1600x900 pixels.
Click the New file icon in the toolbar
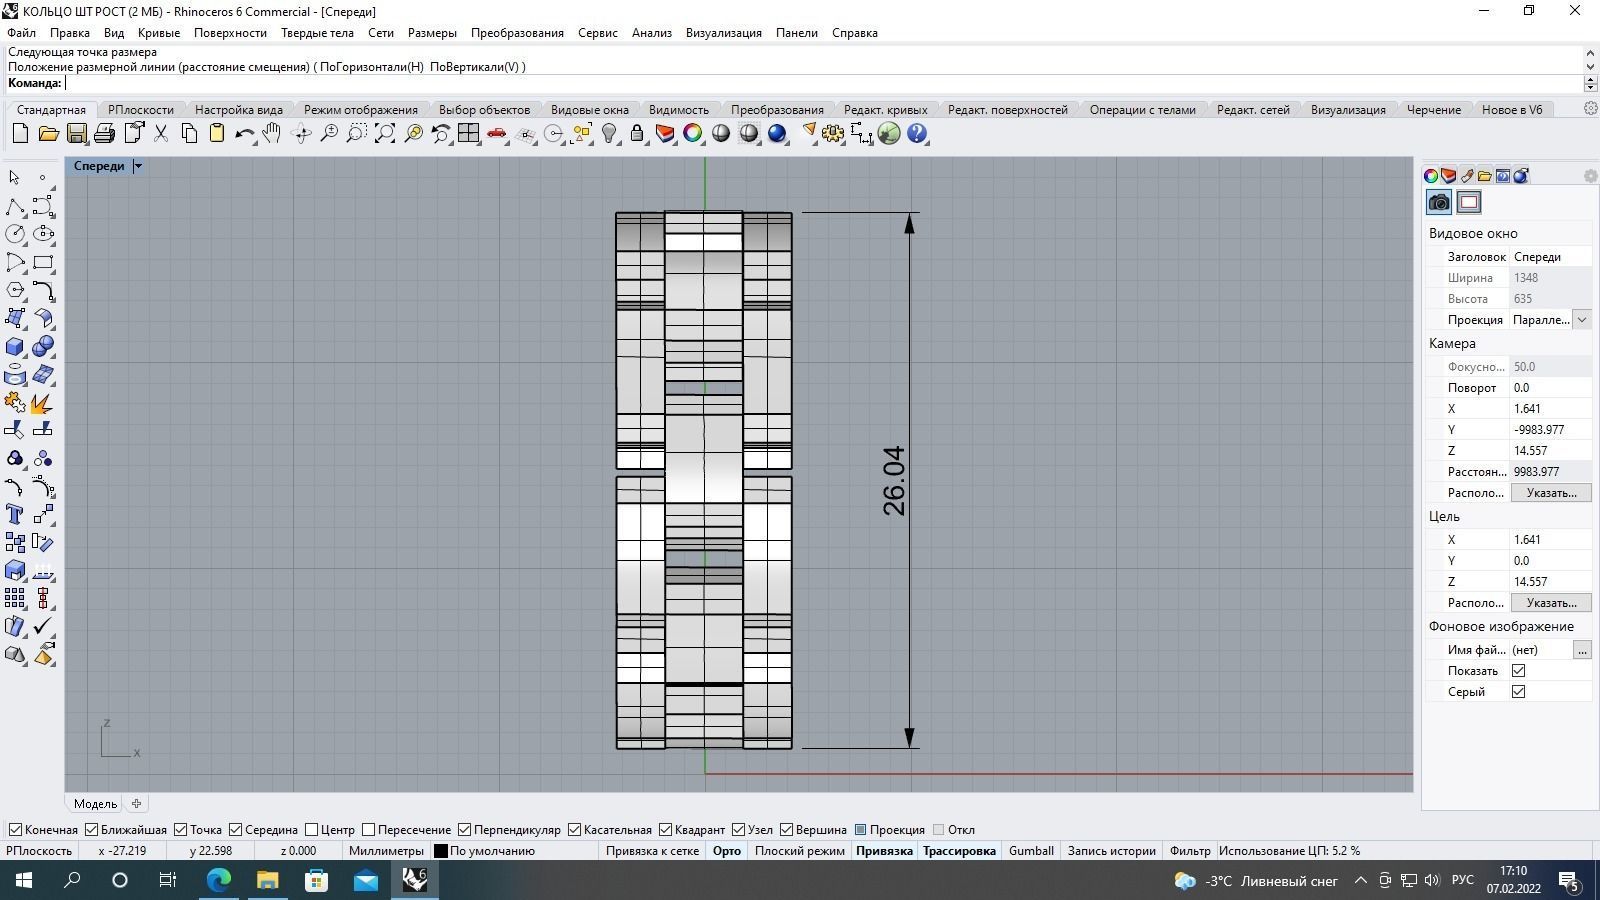point(20,133)
